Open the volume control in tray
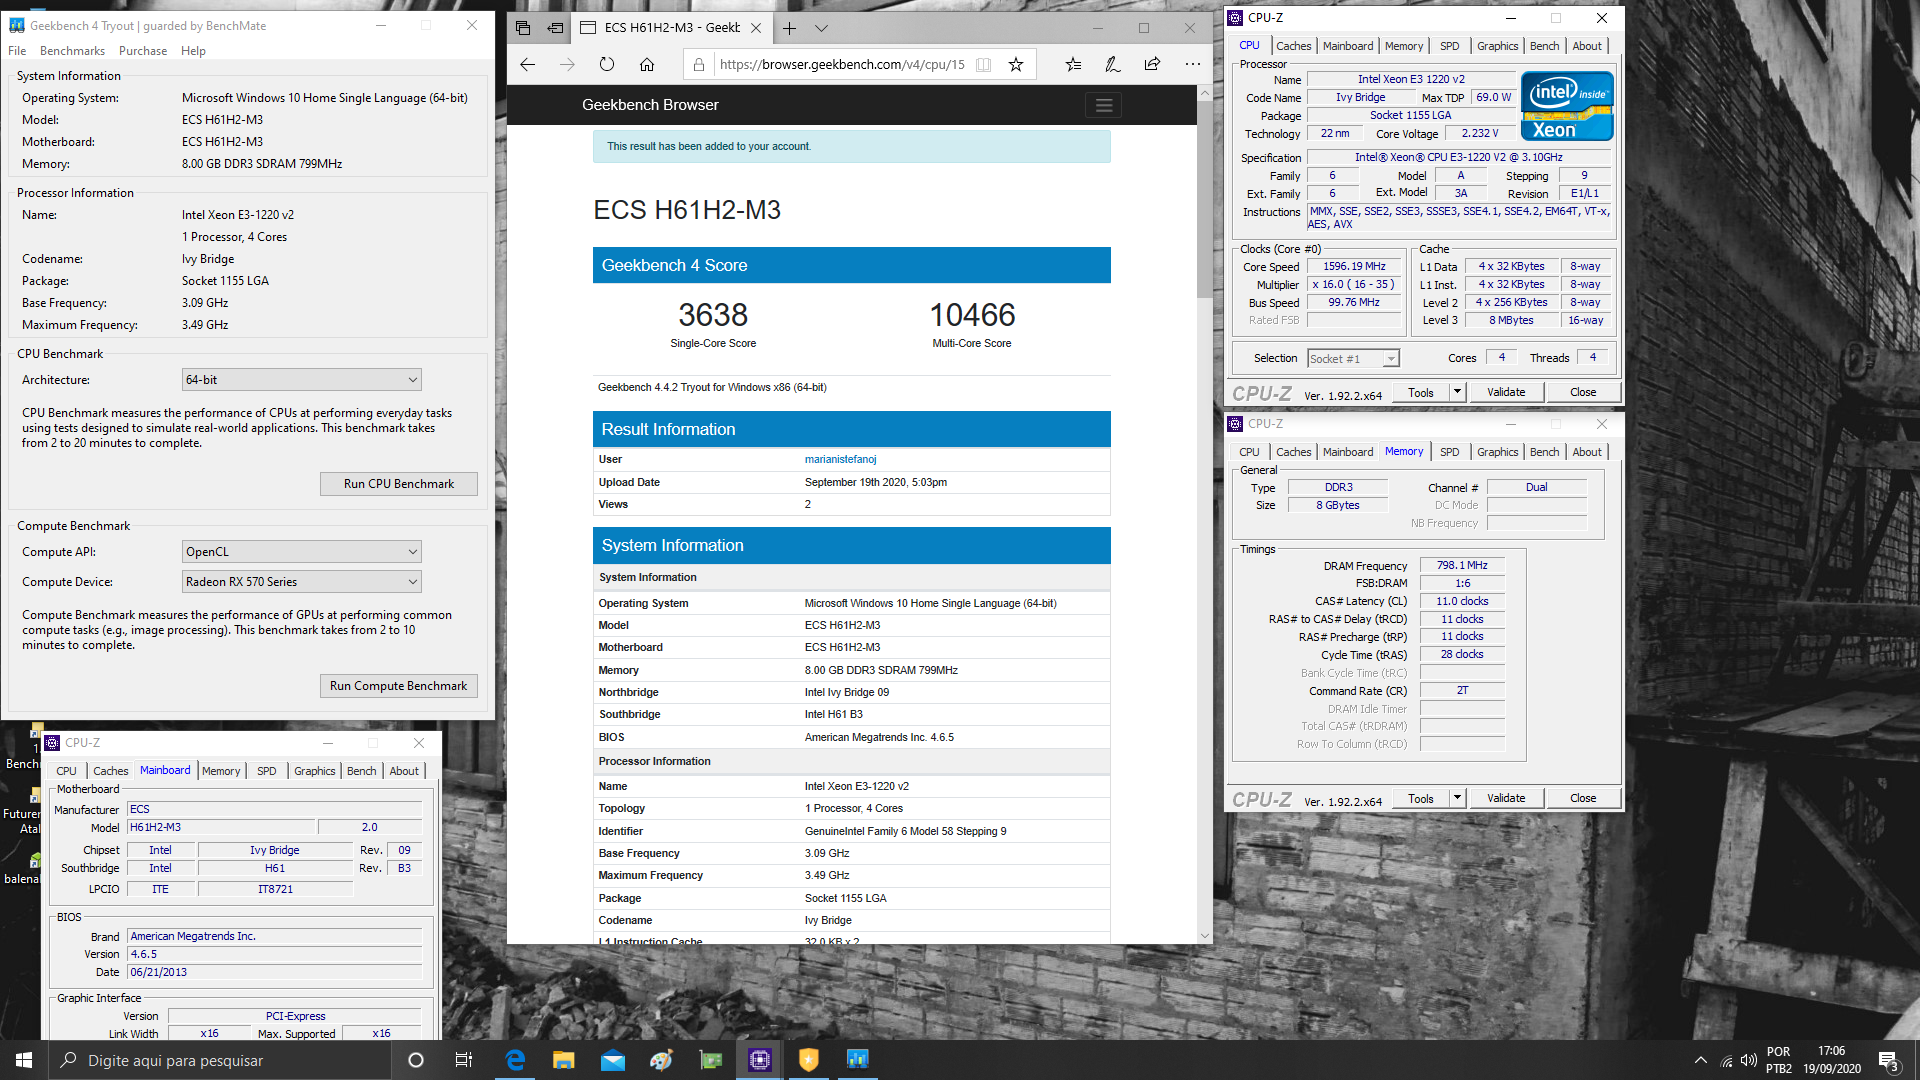Viewport: 1920px width, 1080px height. pyautogui.click(x=1749, y=1060)
